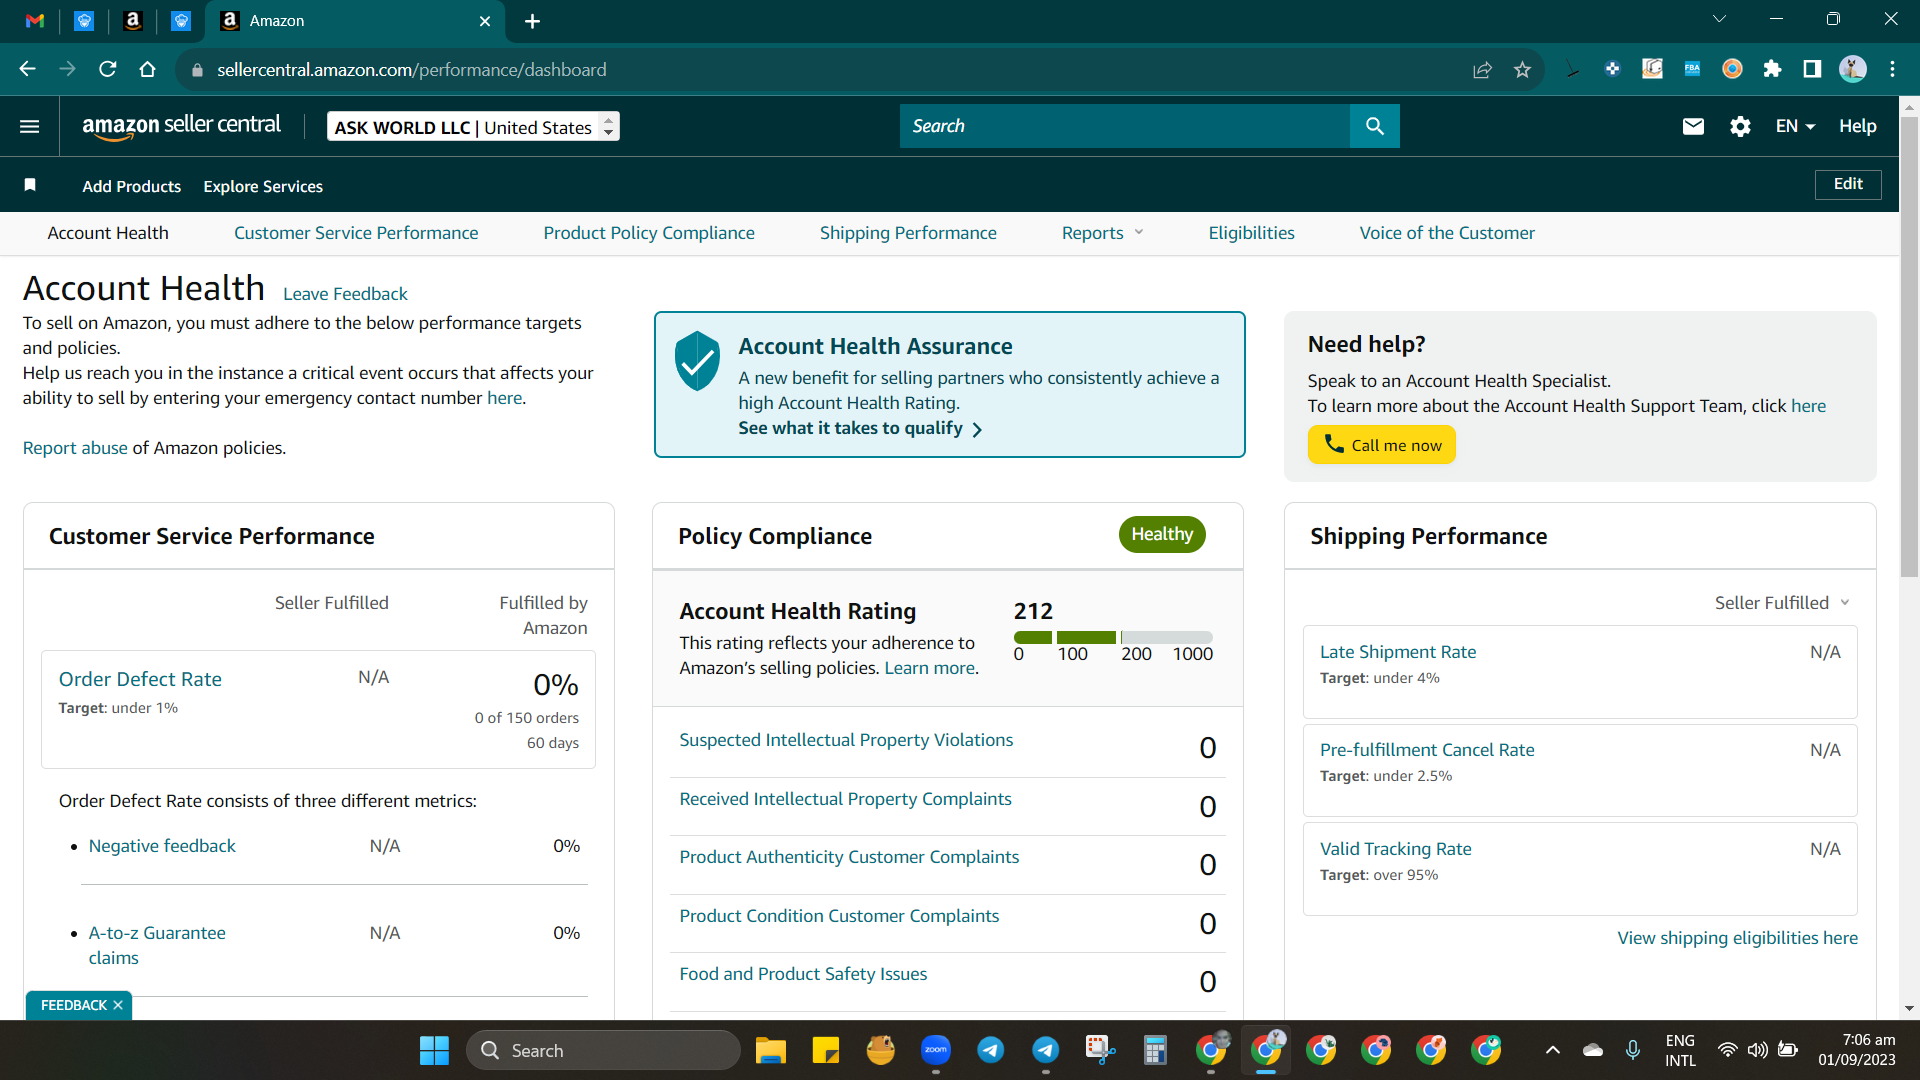The height and width of the screenshot is (1080, 1920).
Task: Open the Late Shipment Rate link
Action: 1397,652
